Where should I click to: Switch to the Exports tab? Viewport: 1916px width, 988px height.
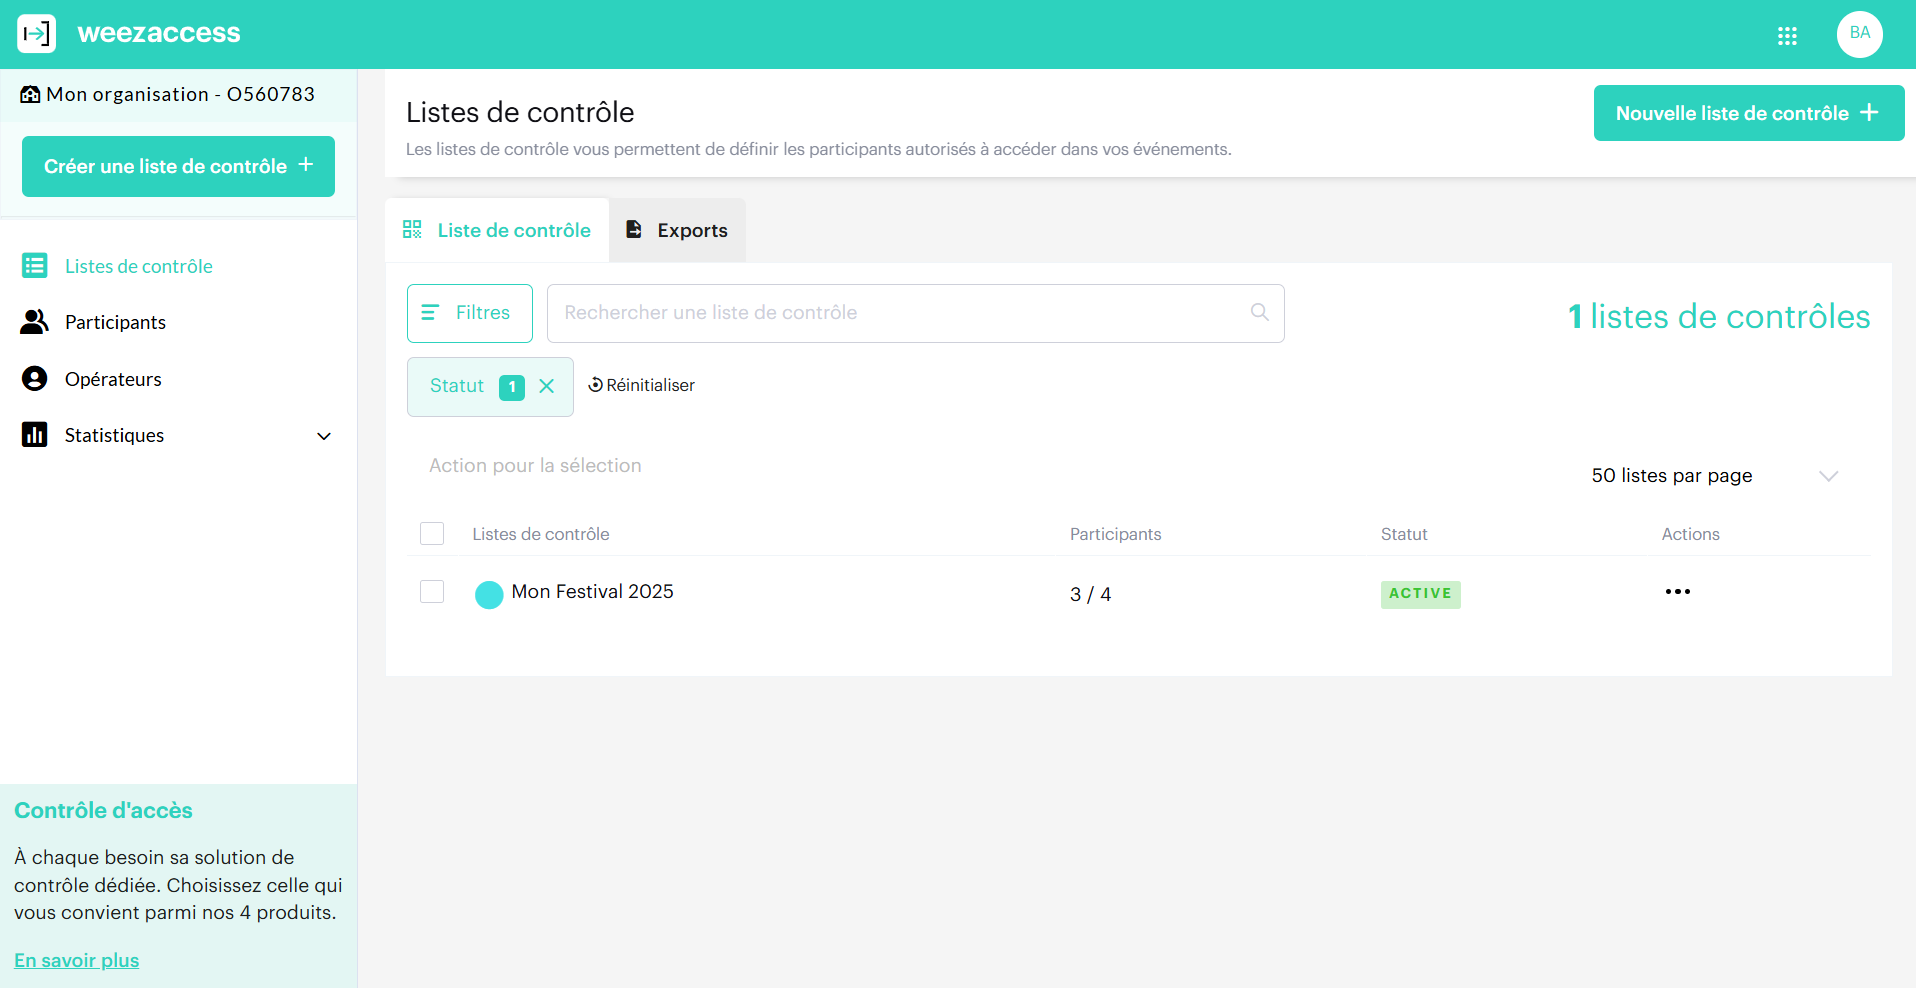tap(676, 230)
